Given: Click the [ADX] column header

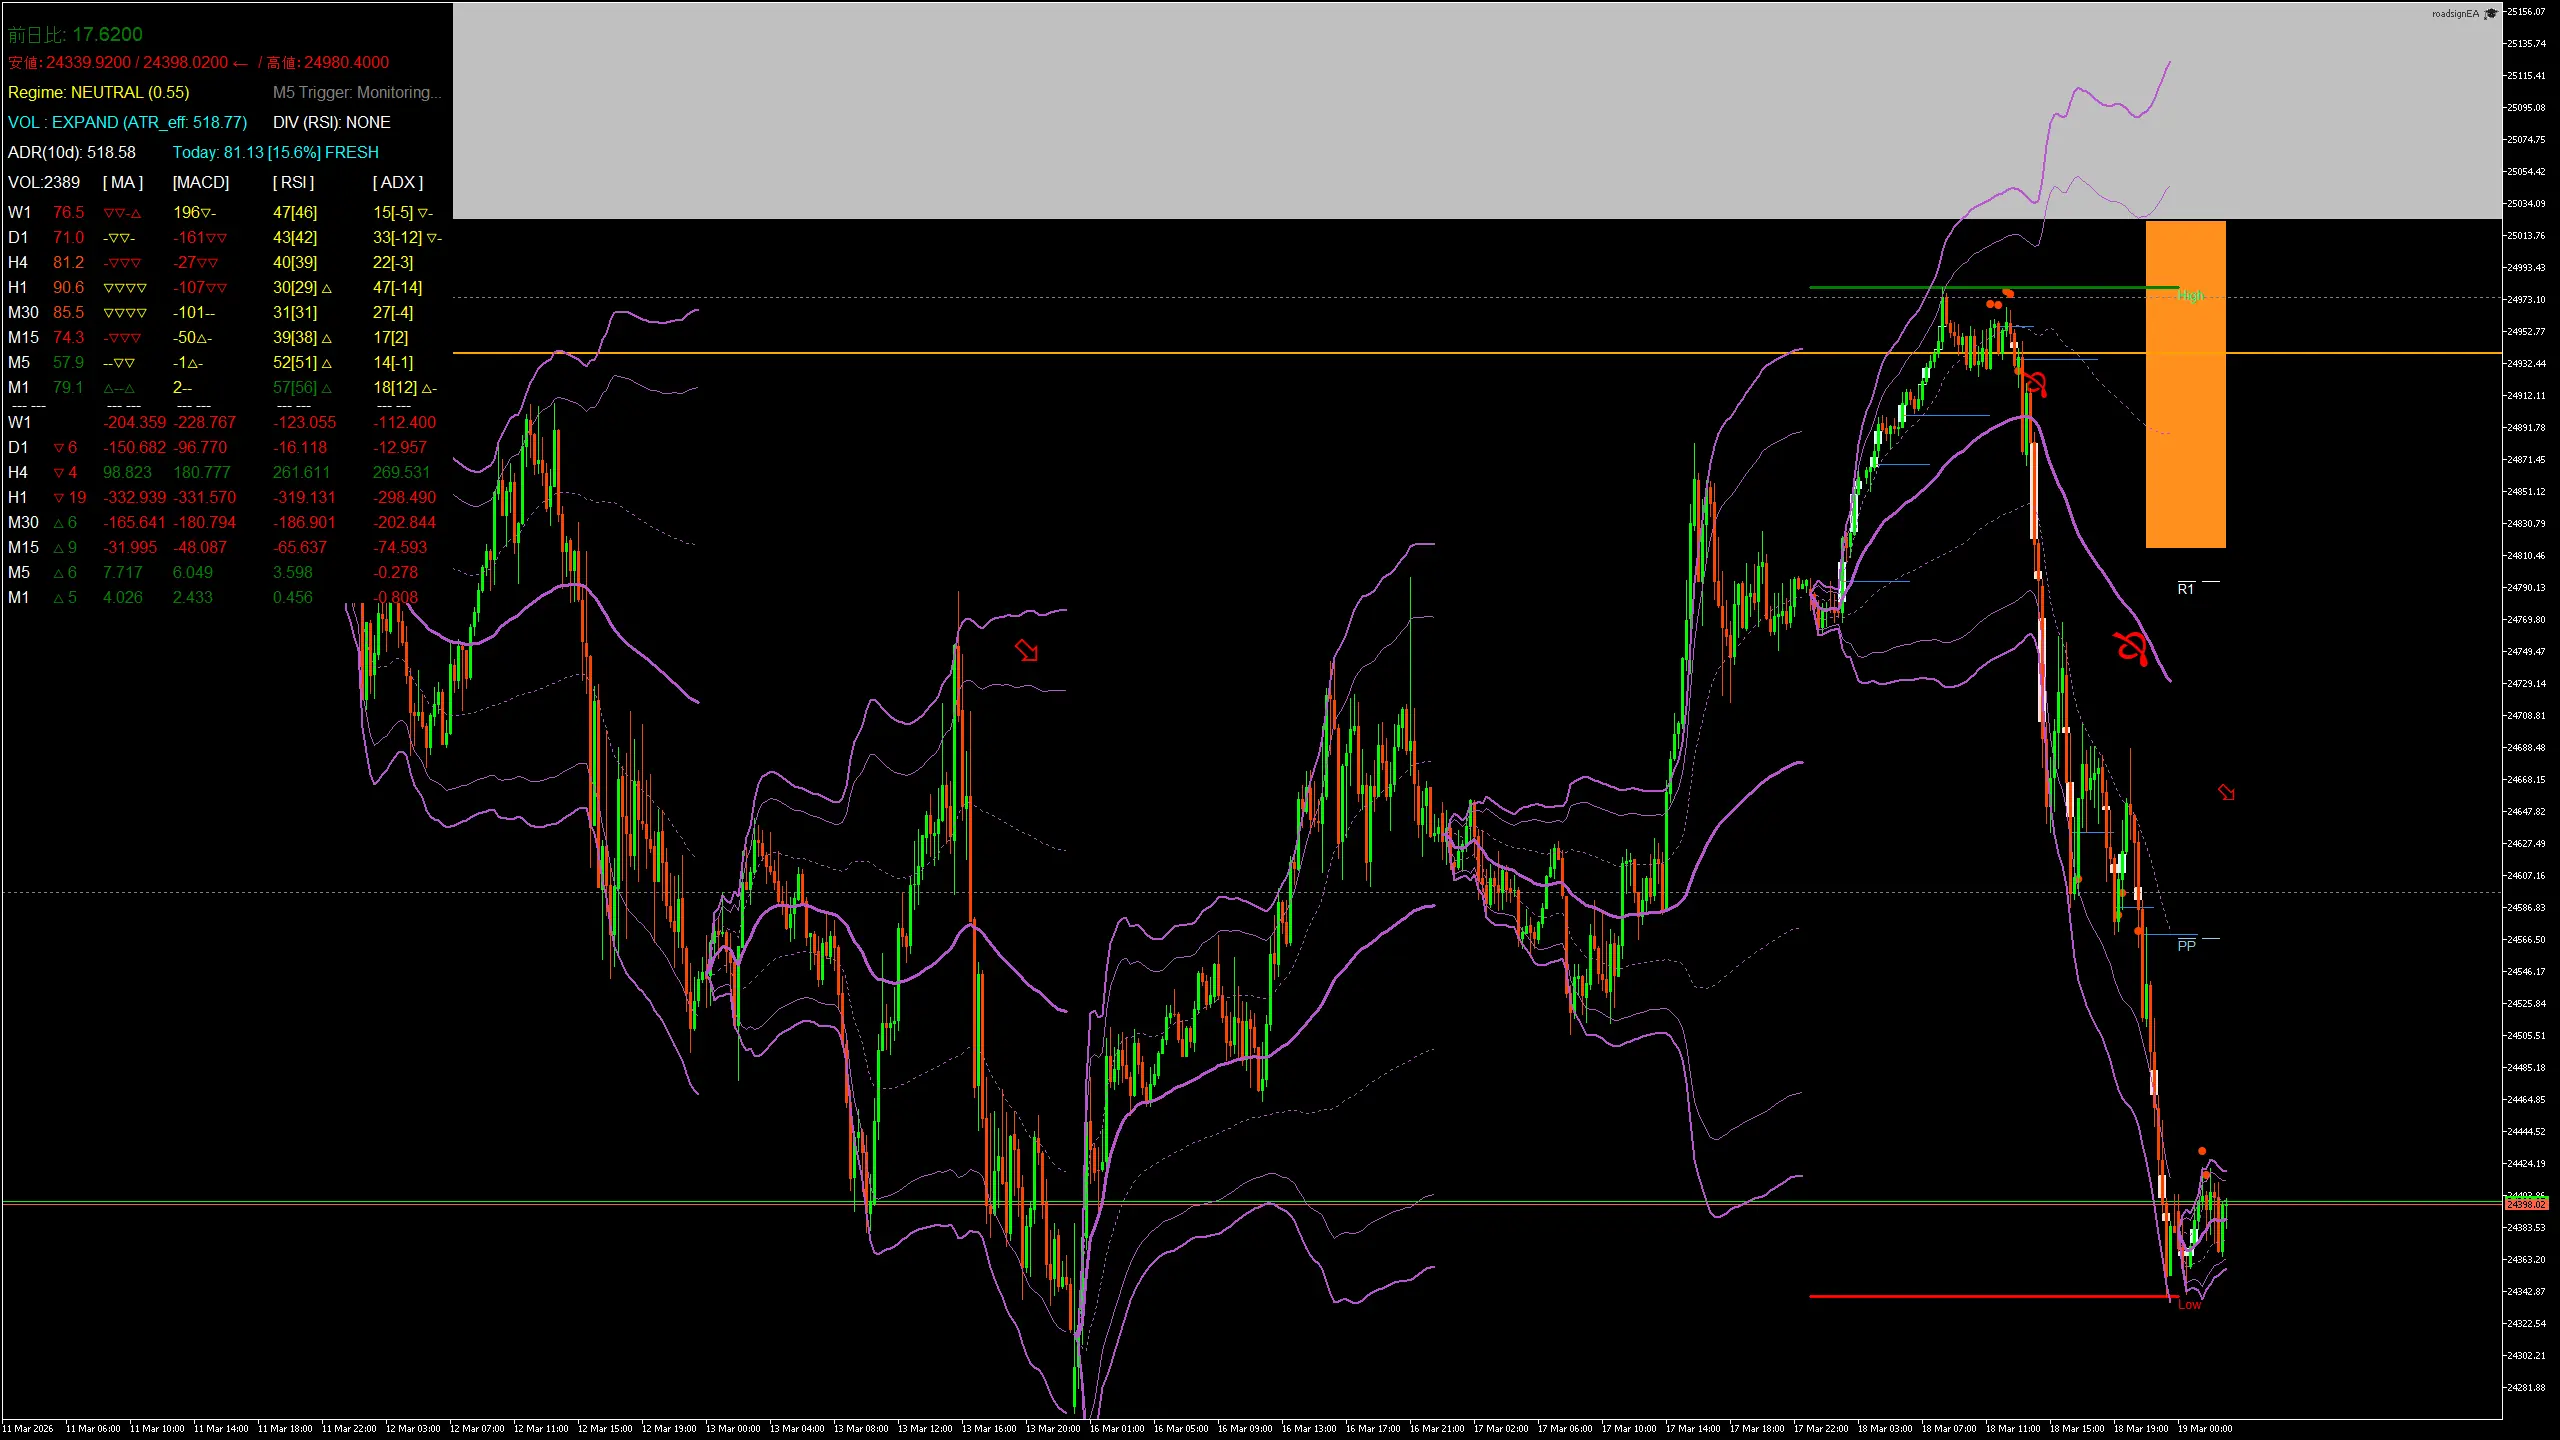Looking at the screenshot, I should 397,182.
